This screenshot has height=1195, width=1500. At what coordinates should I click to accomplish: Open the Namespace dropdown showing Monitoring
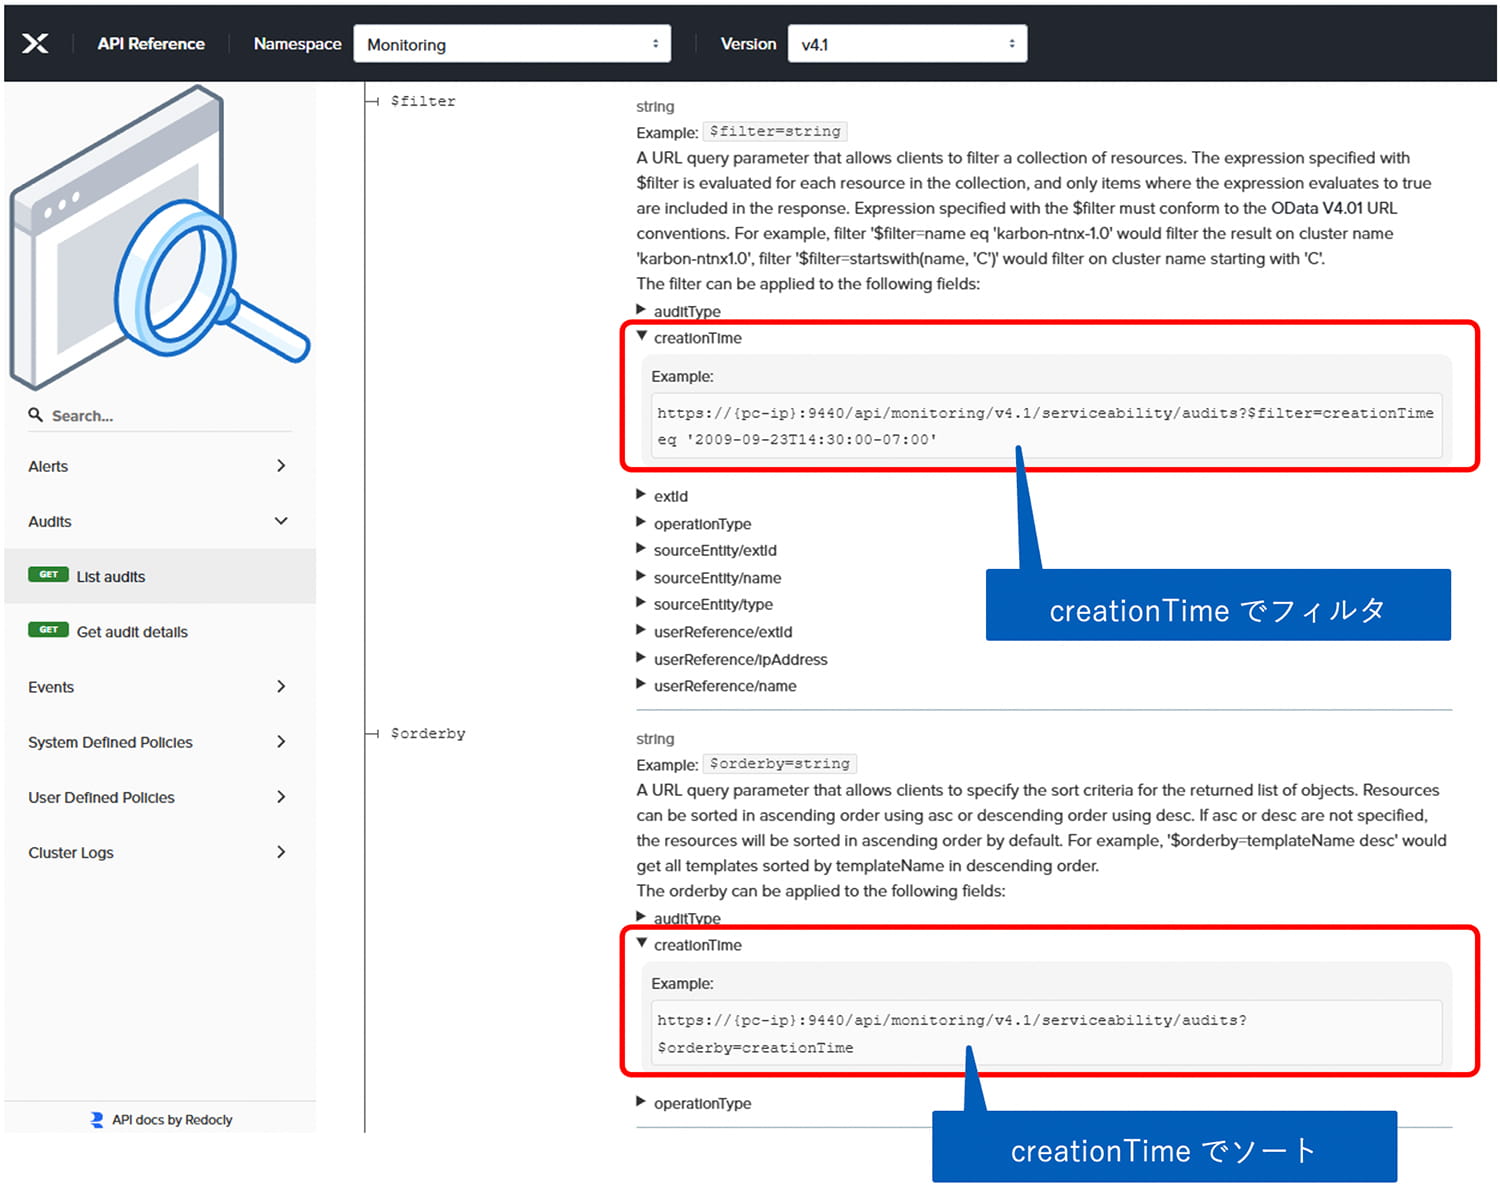tap(512, 43)
